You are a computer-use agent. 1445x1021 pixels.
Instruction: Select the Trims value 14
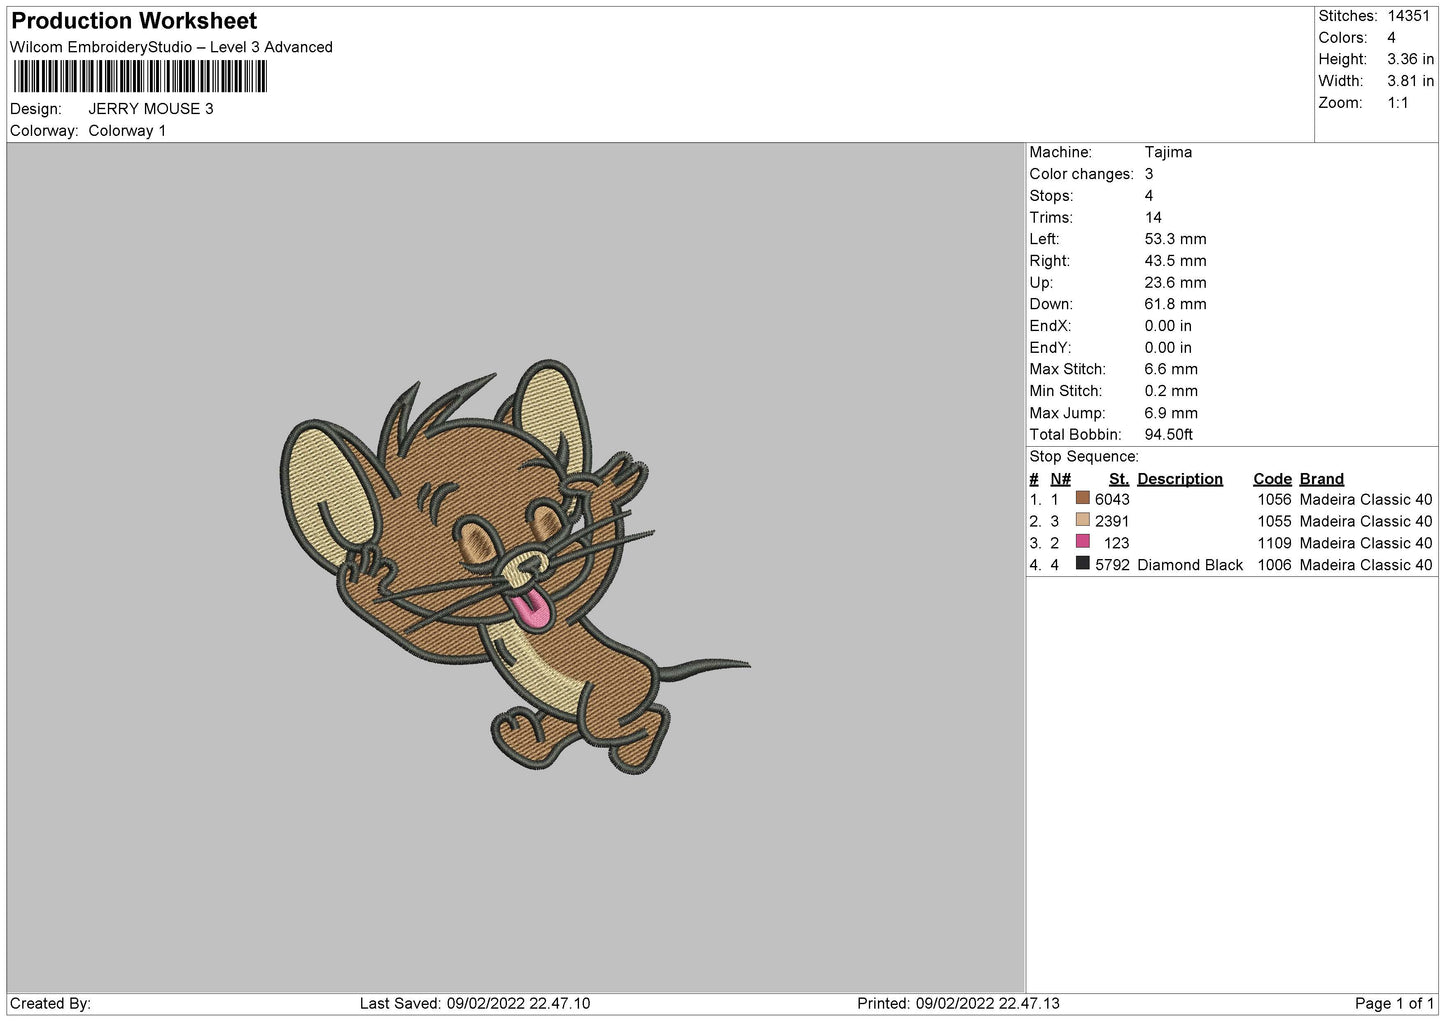point(1153,218)
